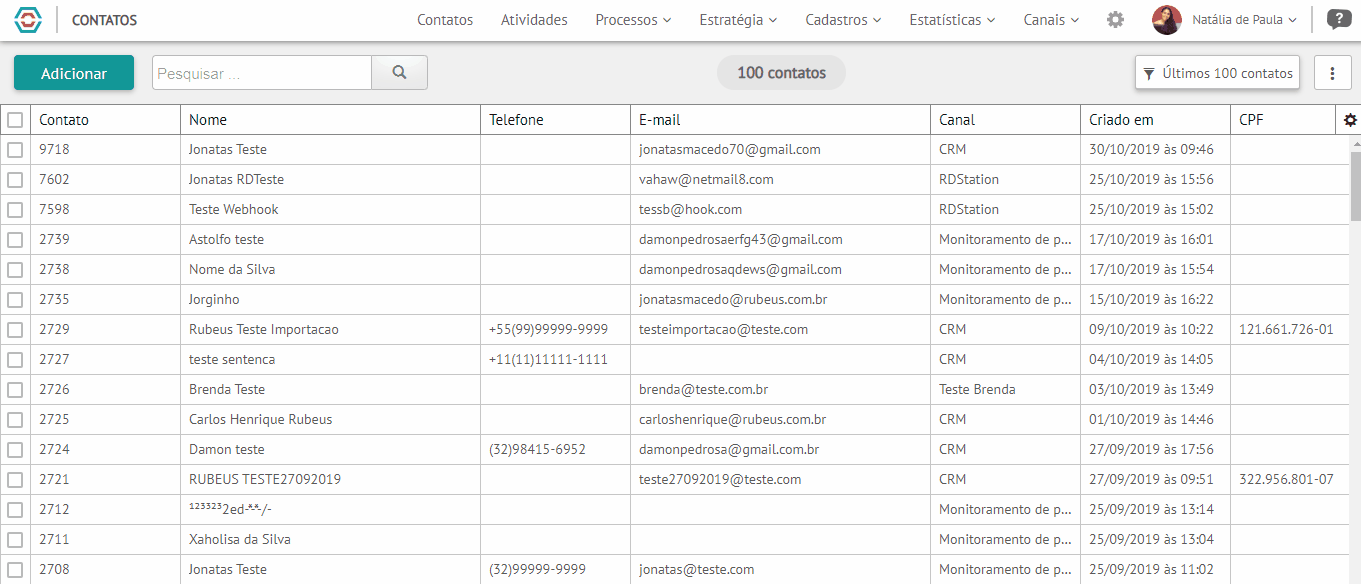Open table column settings gear

(1350, 120)
